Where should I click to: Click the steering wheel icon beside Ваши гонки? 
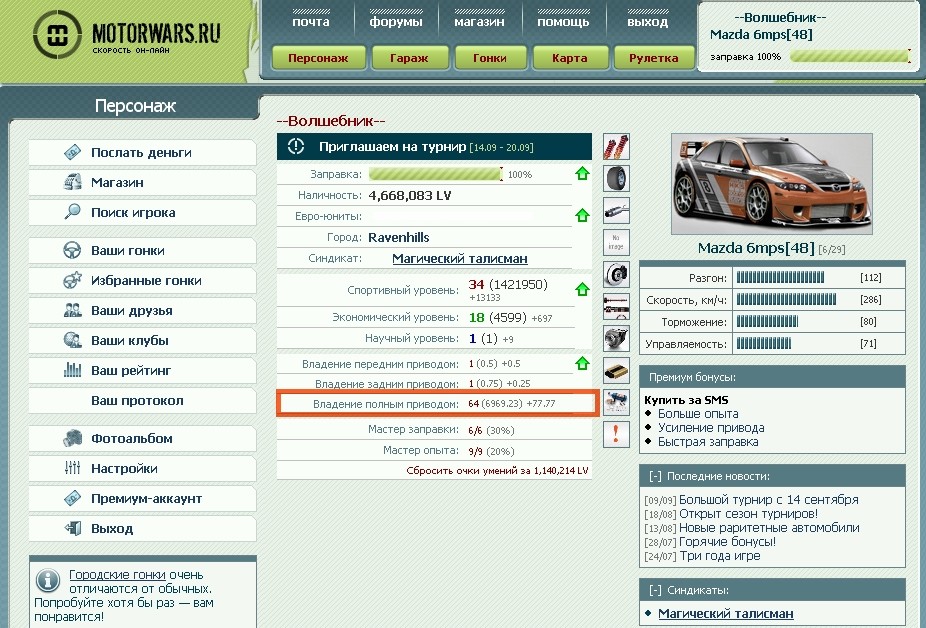(x=73, y=250)
